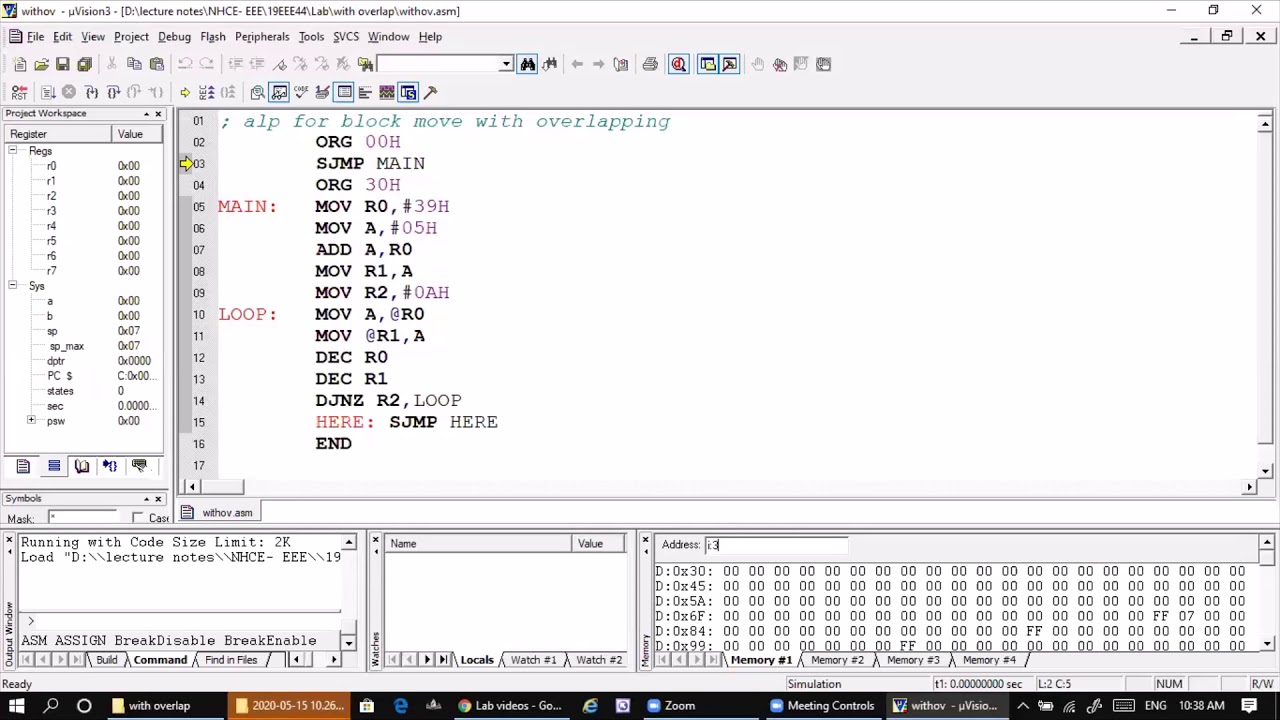This screenshot has width=1280, height=720.
Task: Click the Find in Files icon
Action: [366, 64]
